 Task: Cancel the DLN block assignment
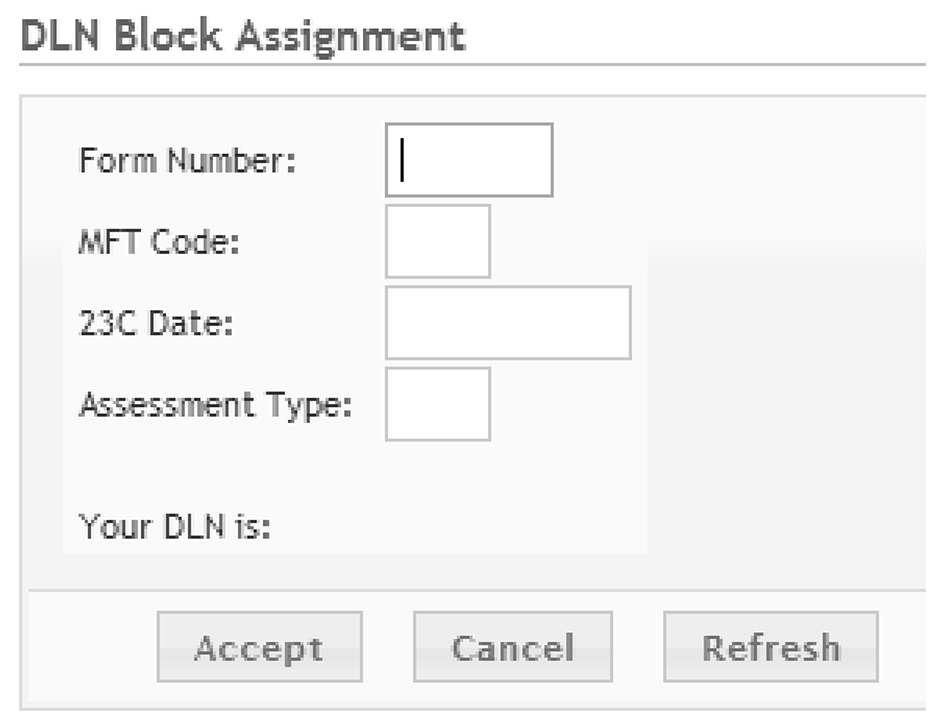point(513,647)
